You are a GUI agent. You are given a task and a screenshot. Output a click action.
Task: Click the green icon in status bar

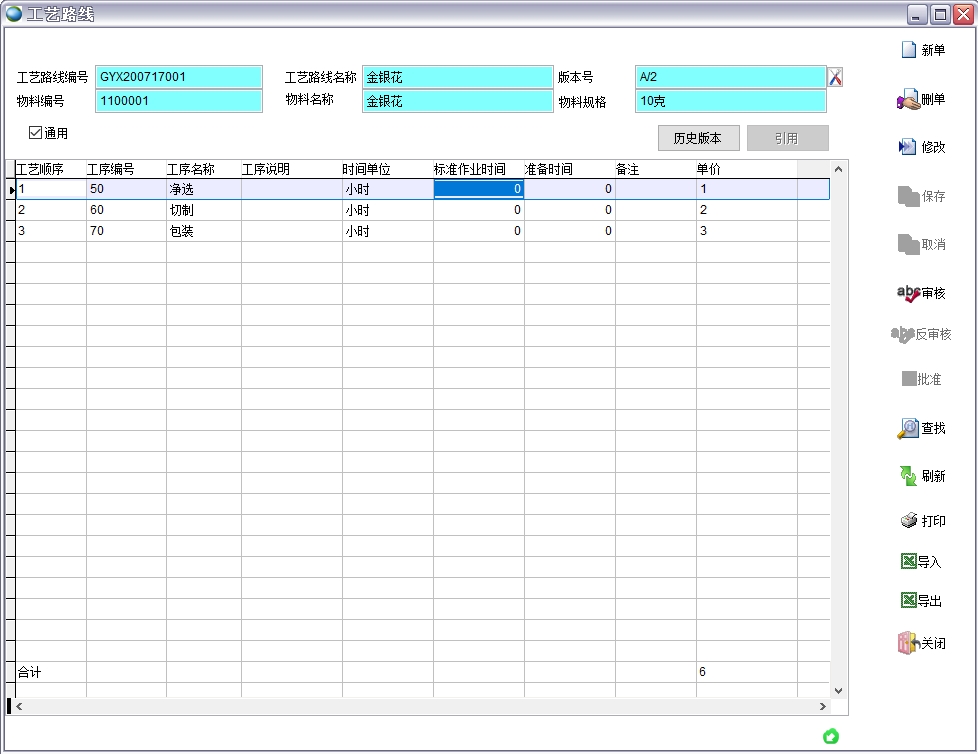[830, 736]
